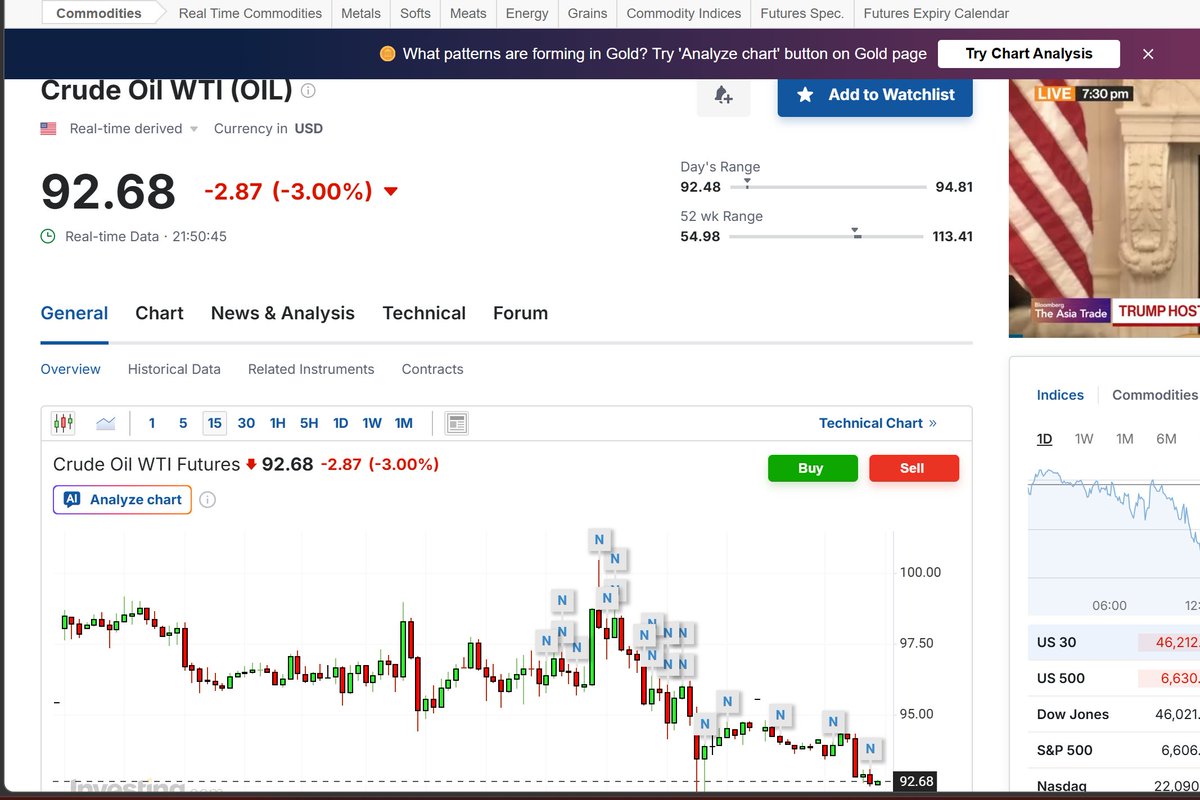
Task: Switch to the area chart type icon
Action: [106, 423]
